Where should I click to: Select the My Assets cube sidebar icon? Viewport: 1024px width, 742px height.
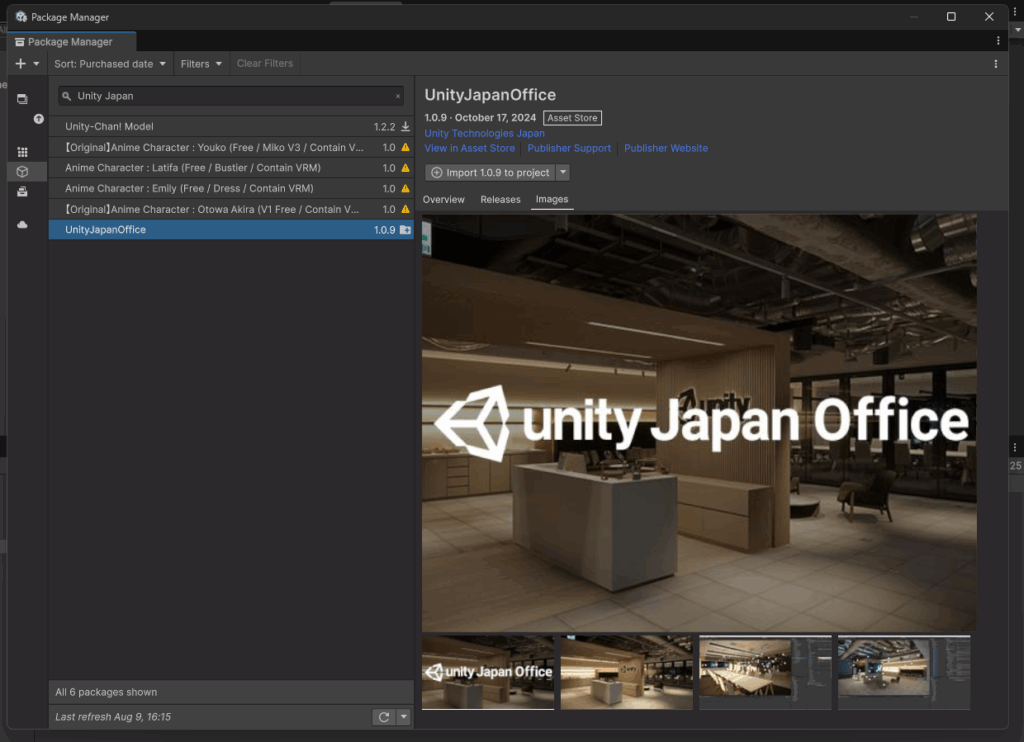click(22, 171)
